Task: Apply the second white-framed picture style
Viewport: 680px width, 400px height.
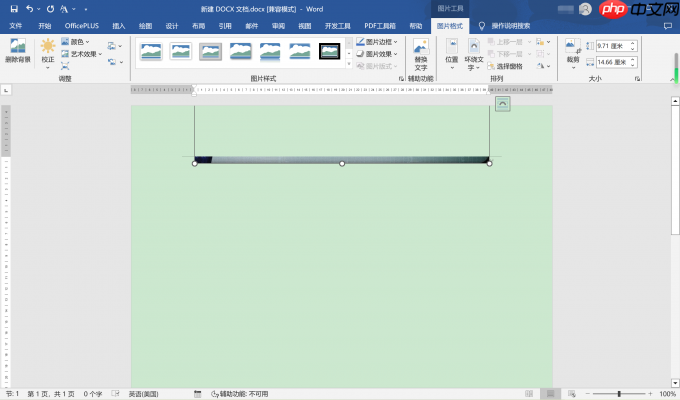Action: 180,51
